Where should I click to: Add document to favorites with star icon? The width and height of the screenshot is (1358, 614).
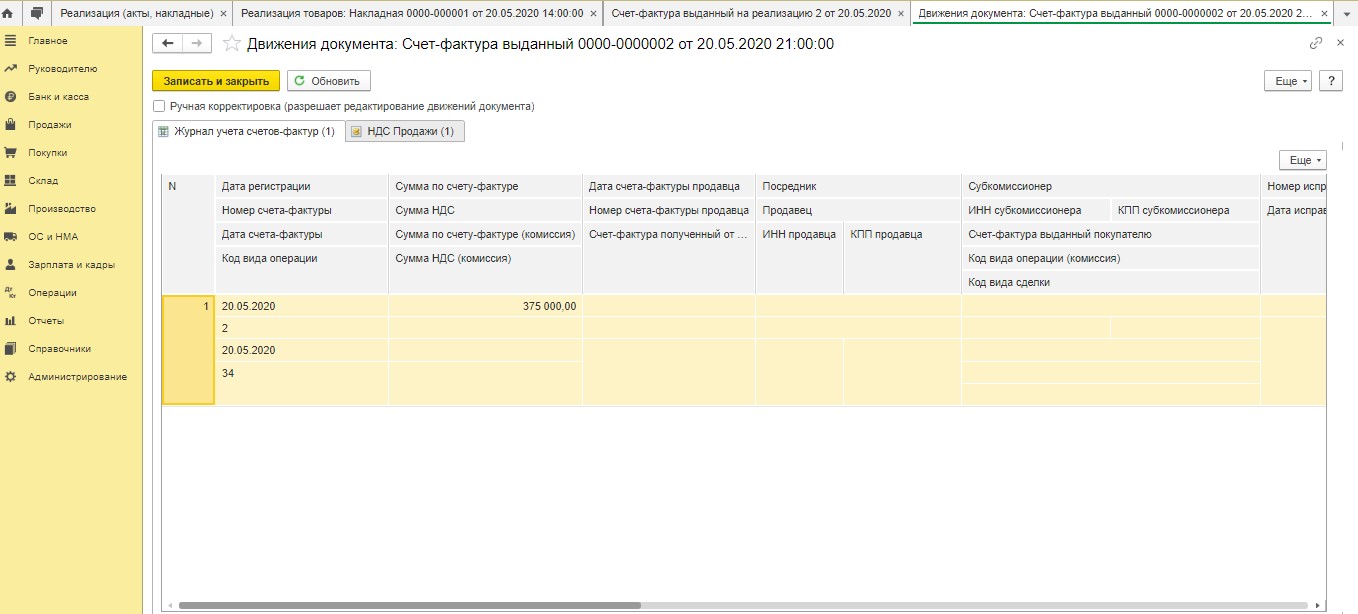click(231, 44)
